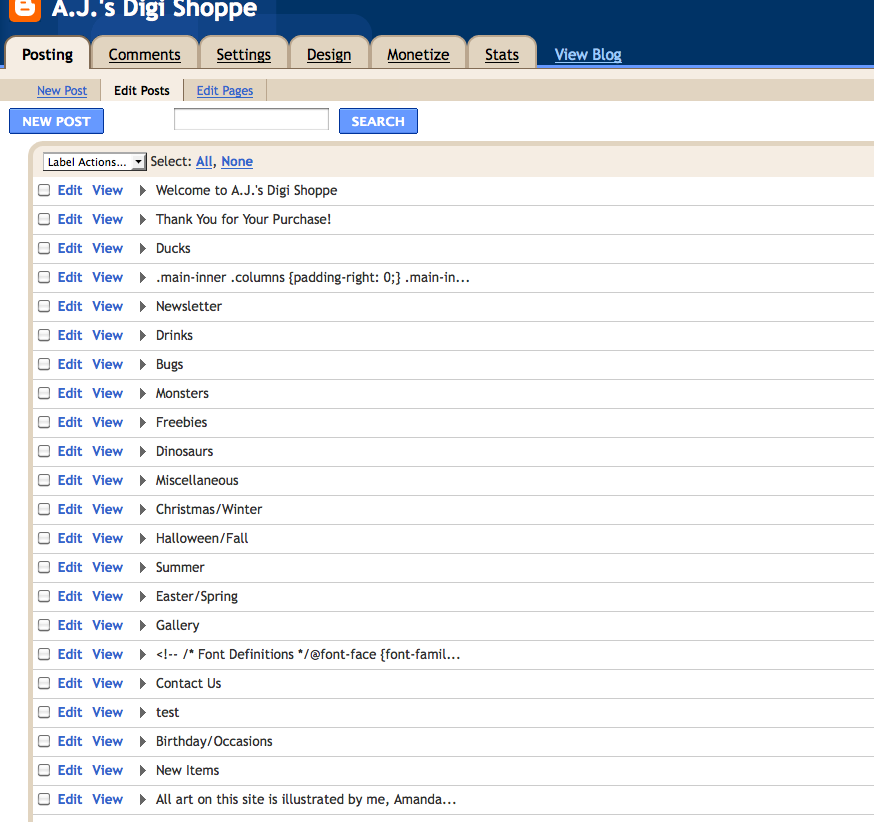This screenshot has height=822, width=874.
Task: Switch to the Comments tab
Action: pyautogui.click(x=144, y=54)
